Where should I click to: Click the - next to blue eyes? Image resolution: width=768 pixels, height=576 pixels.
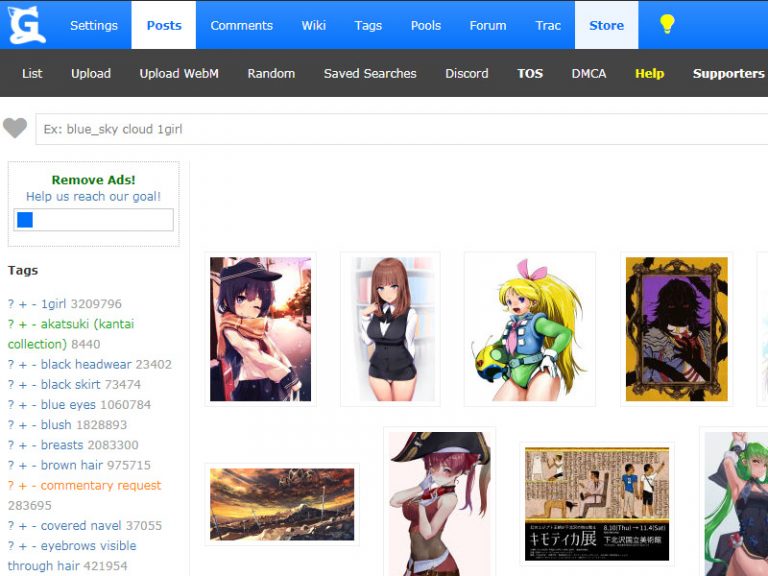(34, 405)
